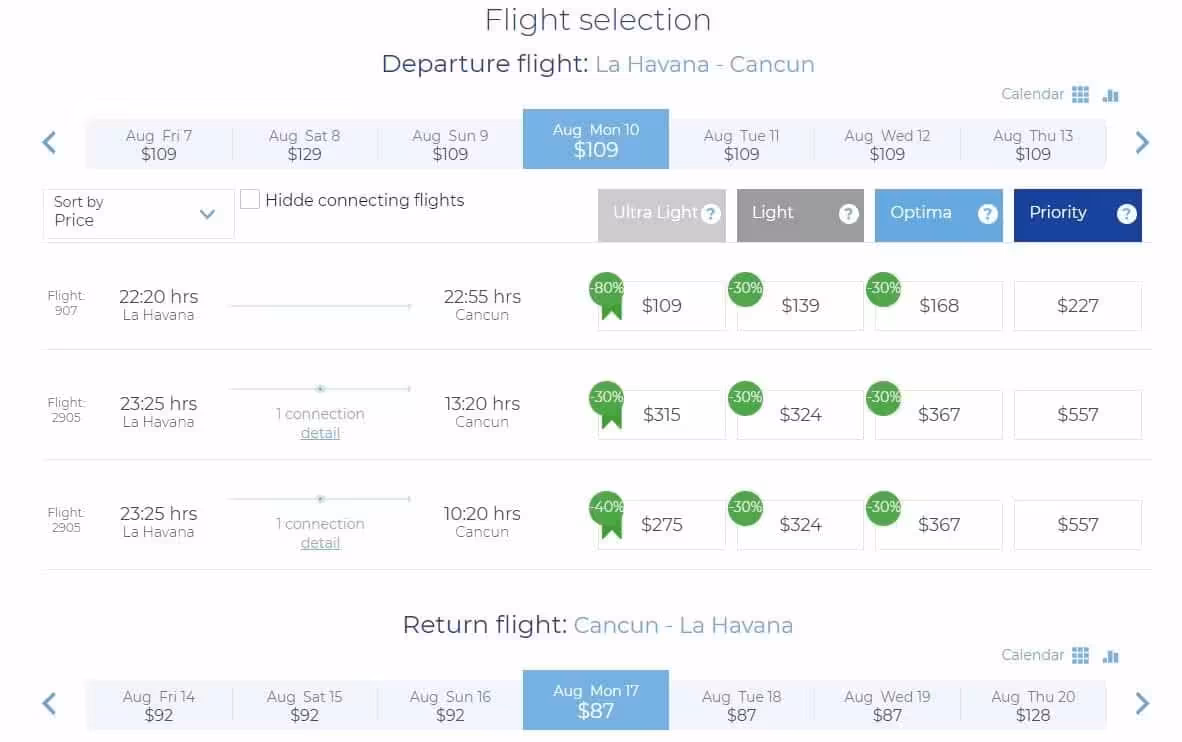Image resolution: width=1182 pixels, height=742 pixels.
Task: Go to next departure dates arrow
Action: pyautogui.click(x=1141, y=142)
